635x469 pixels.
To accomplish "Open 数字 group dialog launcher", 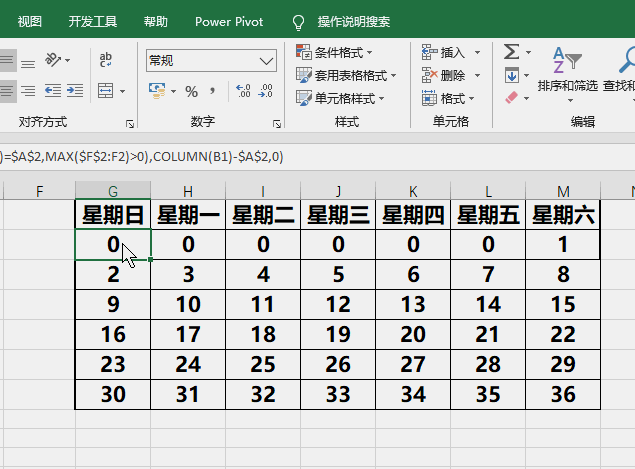I will pyautogui.click(x=277, y=124).
